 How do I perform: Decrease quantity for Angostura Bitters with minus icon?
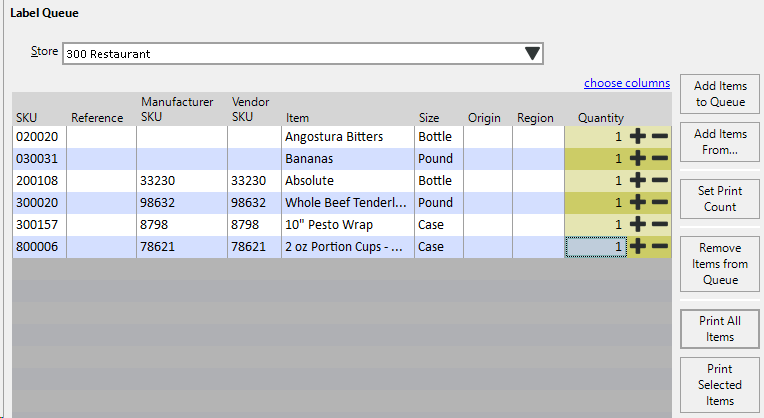click(660, 136)
